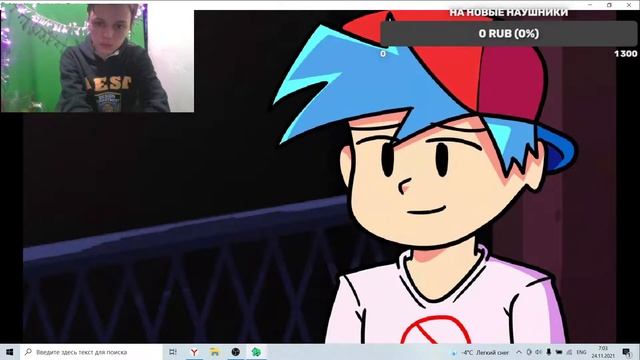Click the volume speaker tray icon
The image size is (640, 360).
coord(539,352)
